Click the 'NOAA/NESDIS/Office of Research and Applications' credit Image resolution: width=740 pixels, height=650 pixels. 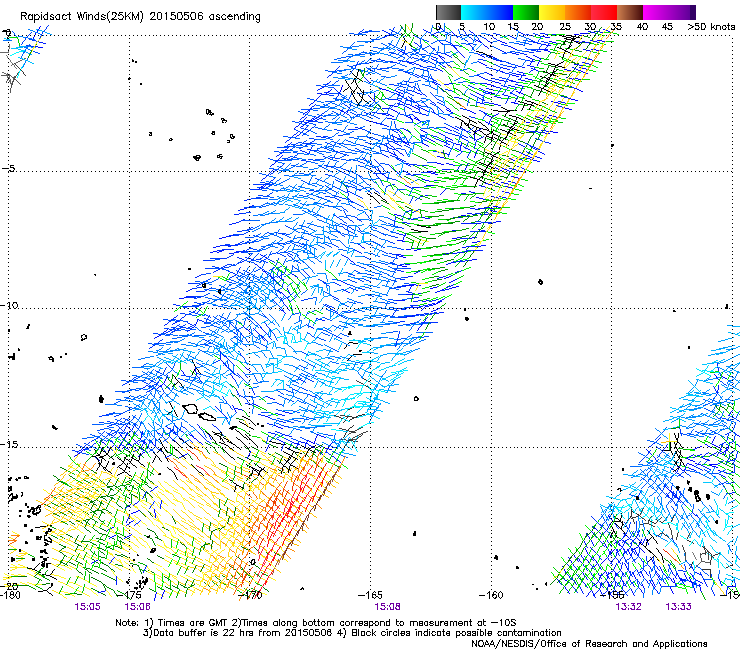589,644
